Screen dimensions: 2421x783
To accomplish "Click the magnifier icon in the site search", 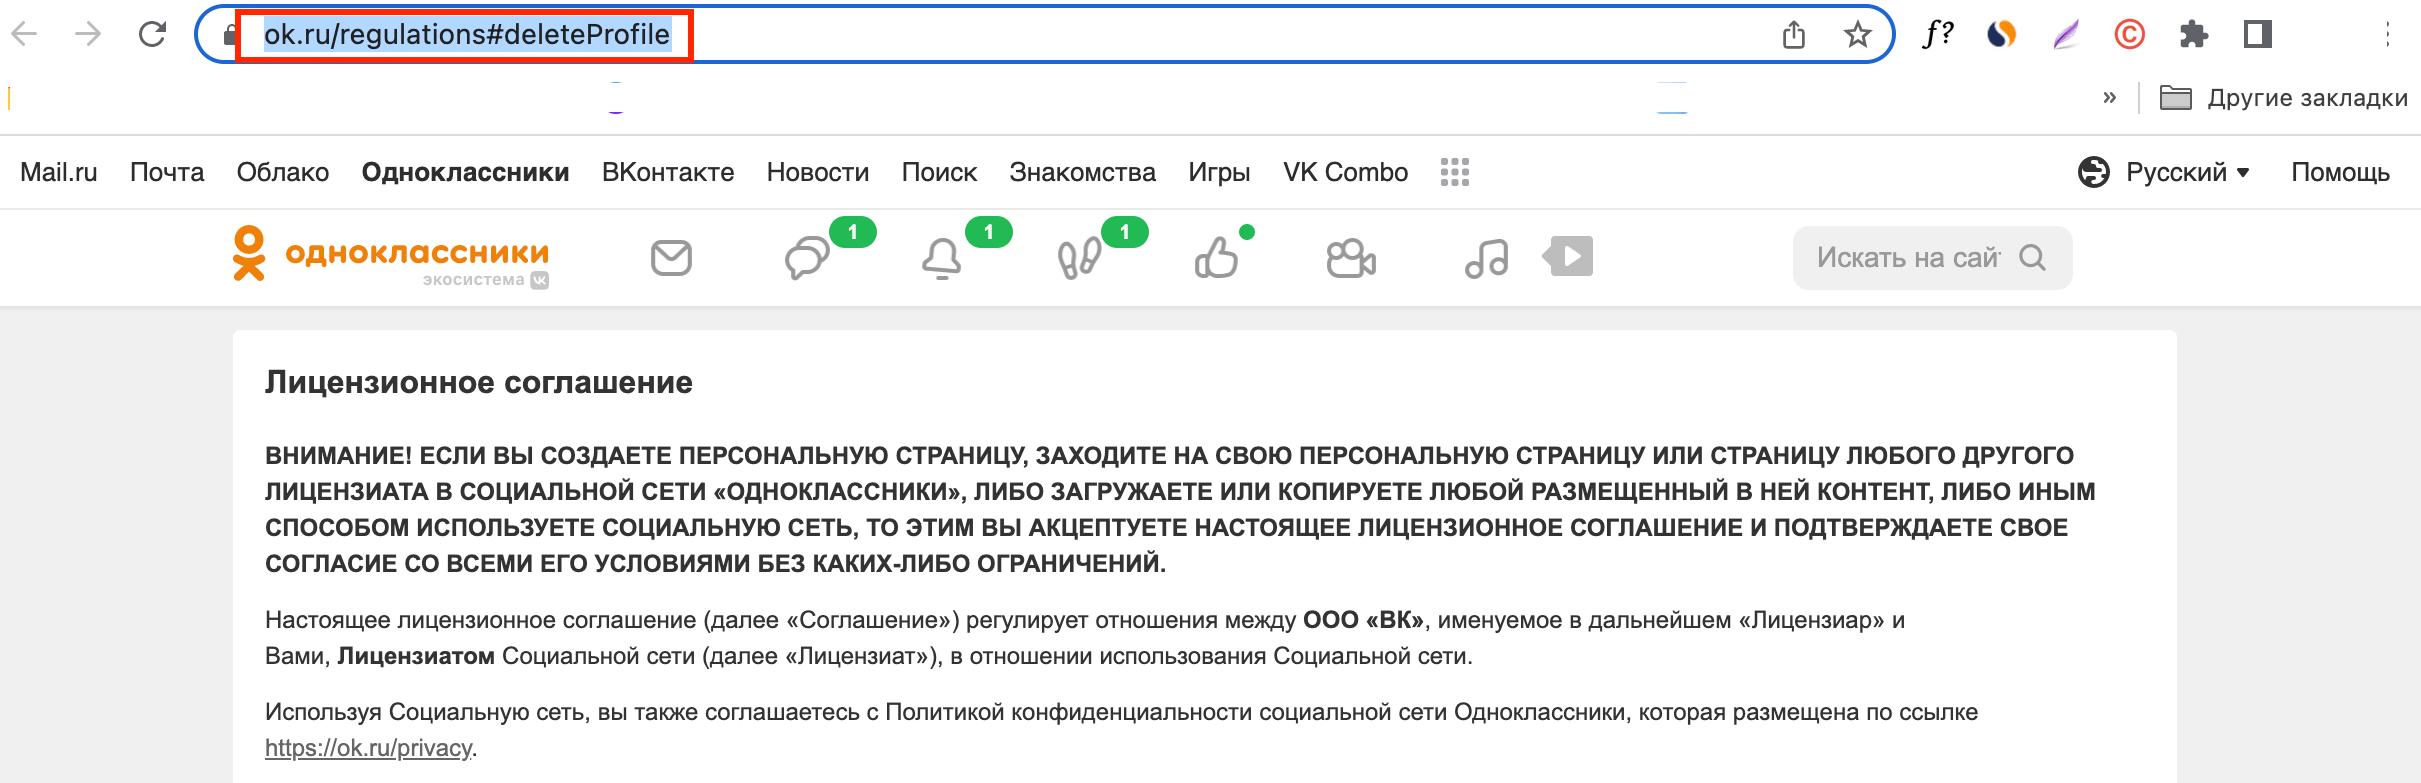I will pos(2033,258).
